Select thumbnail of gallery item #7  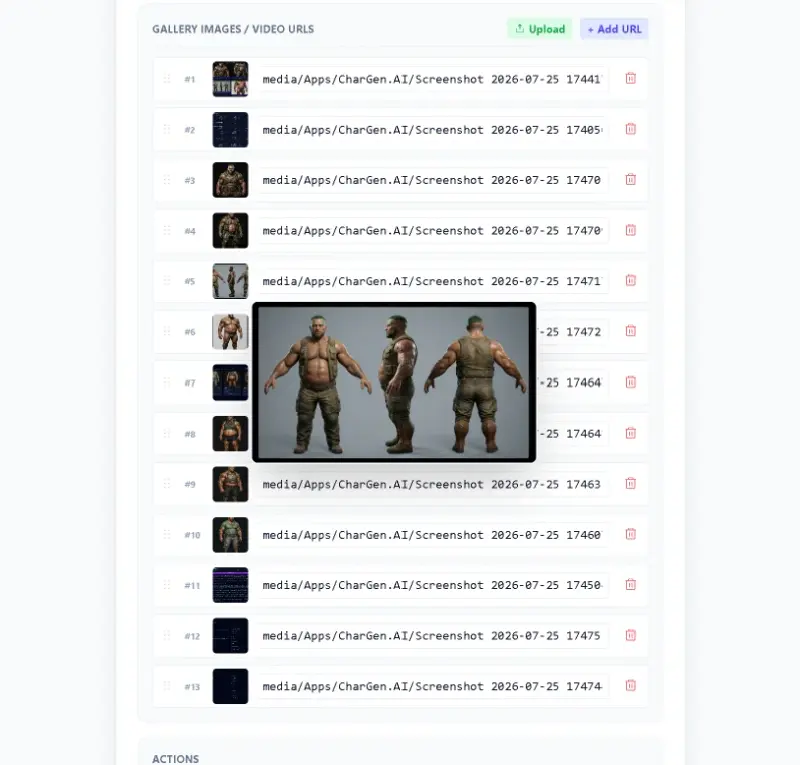click(230, 382)
